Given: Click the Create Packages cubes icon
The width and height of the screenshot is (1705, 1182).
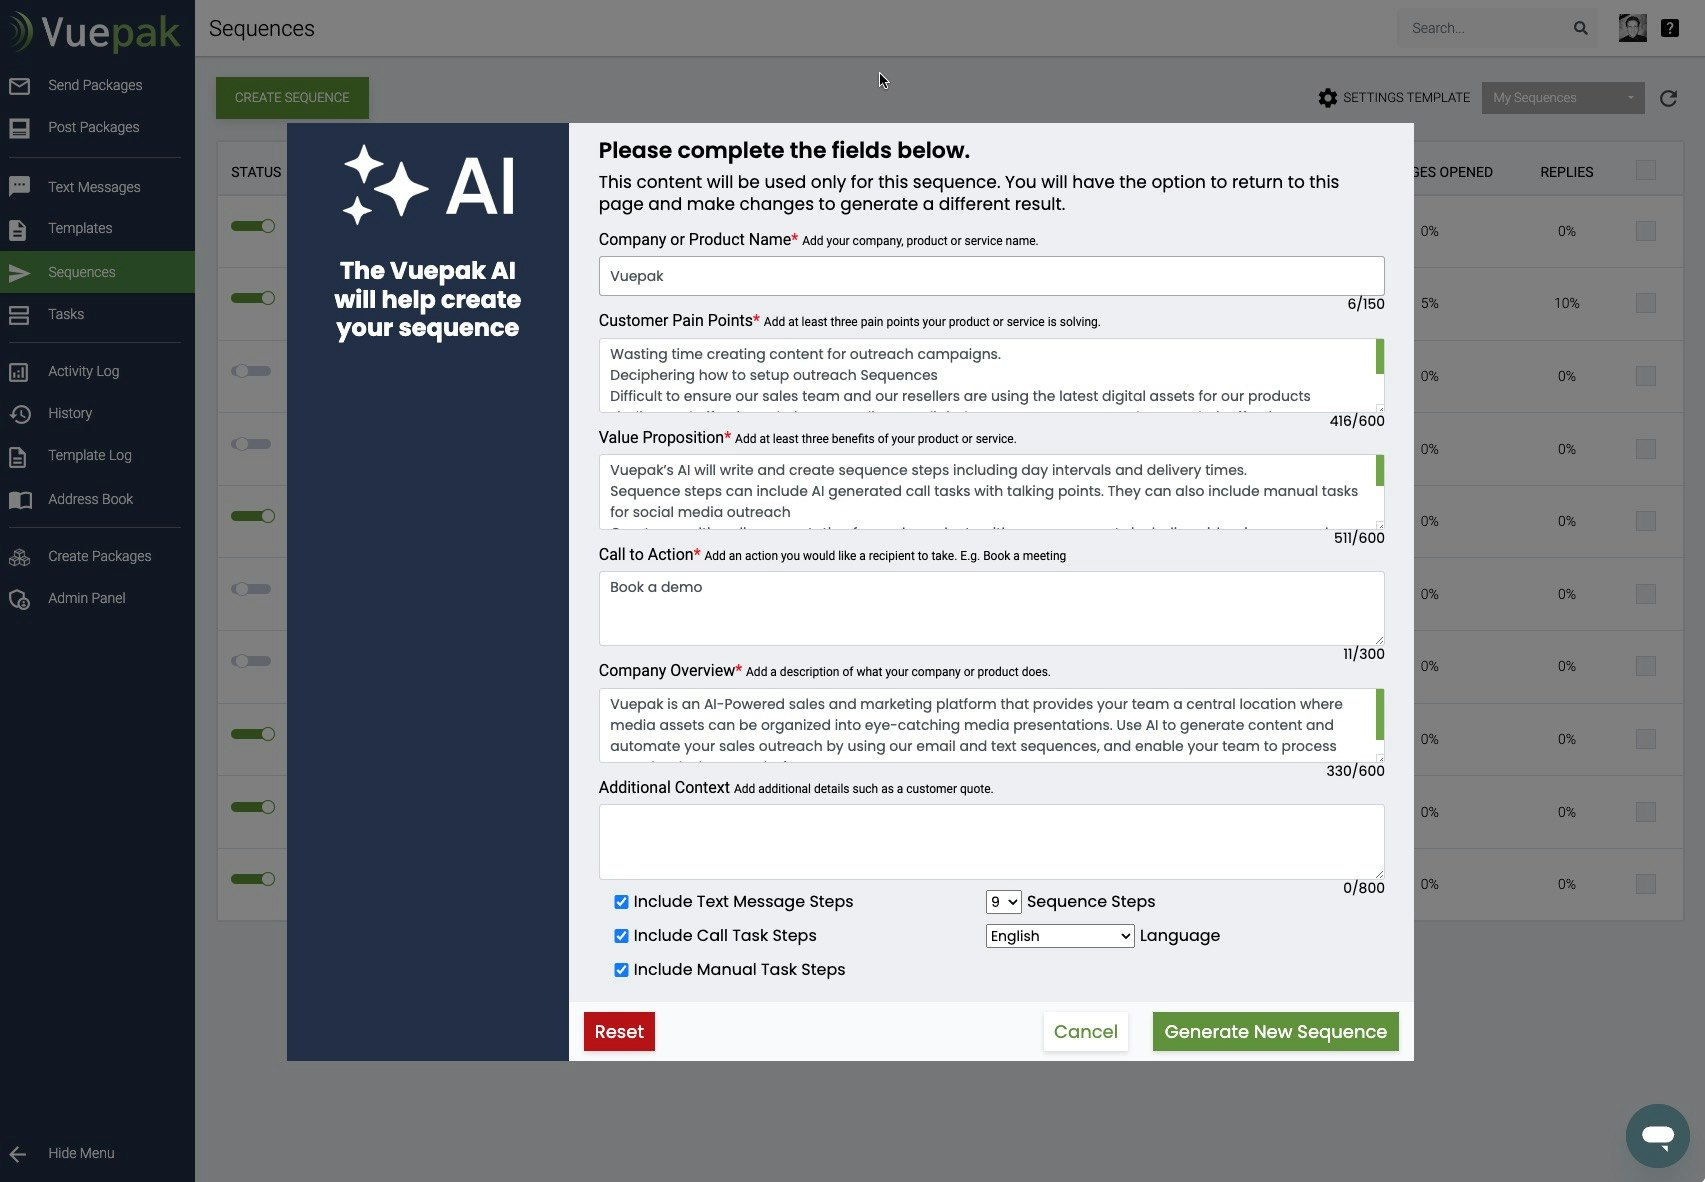Looking at the screenshot, I should click(x=19, y=557).
